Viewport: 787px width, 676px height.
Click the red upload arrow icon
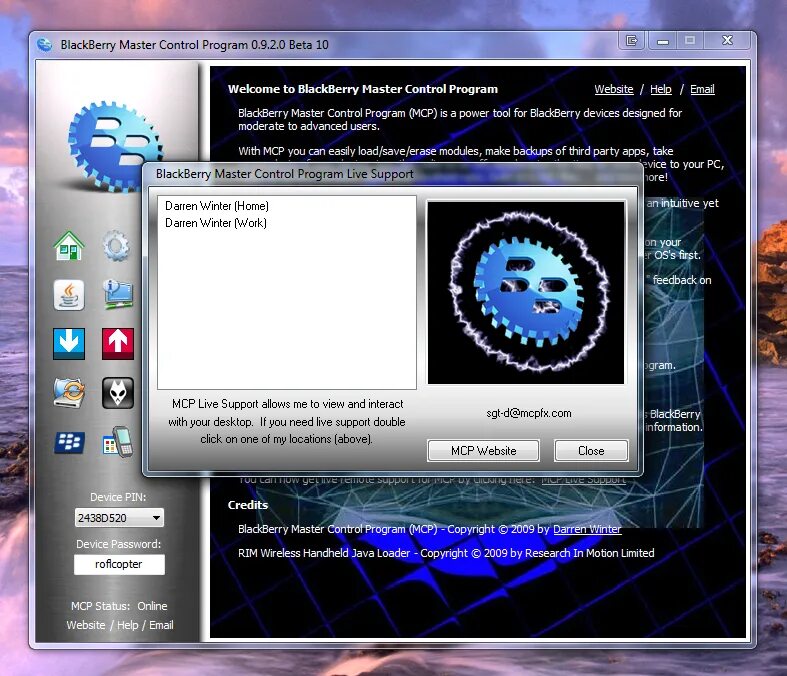(118, 344)
